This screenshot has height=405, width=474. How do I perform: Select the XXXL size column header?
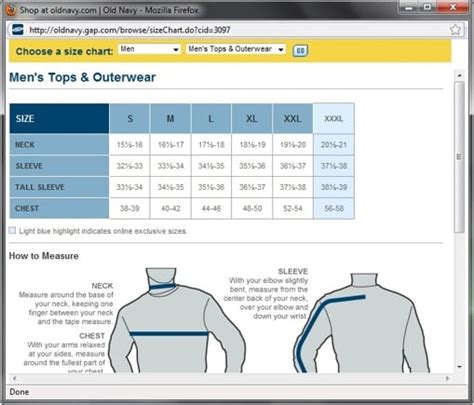point(334,119)
